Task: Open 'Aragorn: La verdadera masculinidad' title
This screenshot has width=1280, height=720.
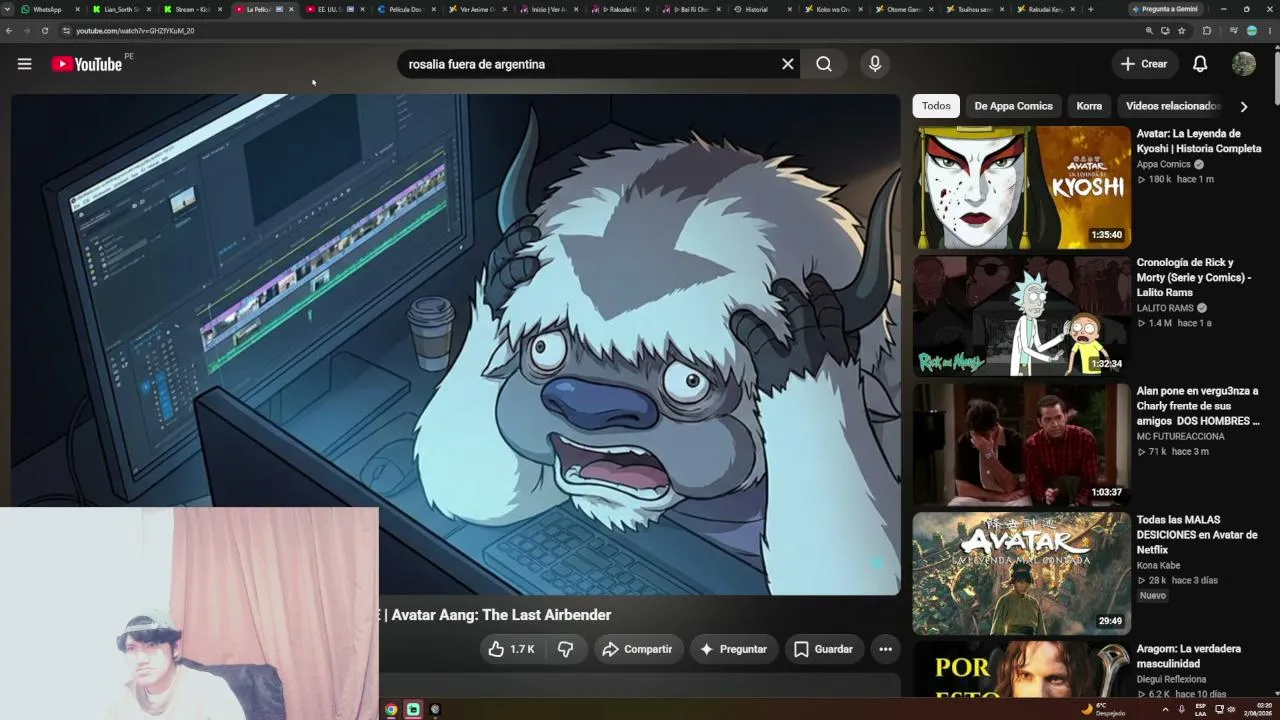Action: click(1189, 656)
